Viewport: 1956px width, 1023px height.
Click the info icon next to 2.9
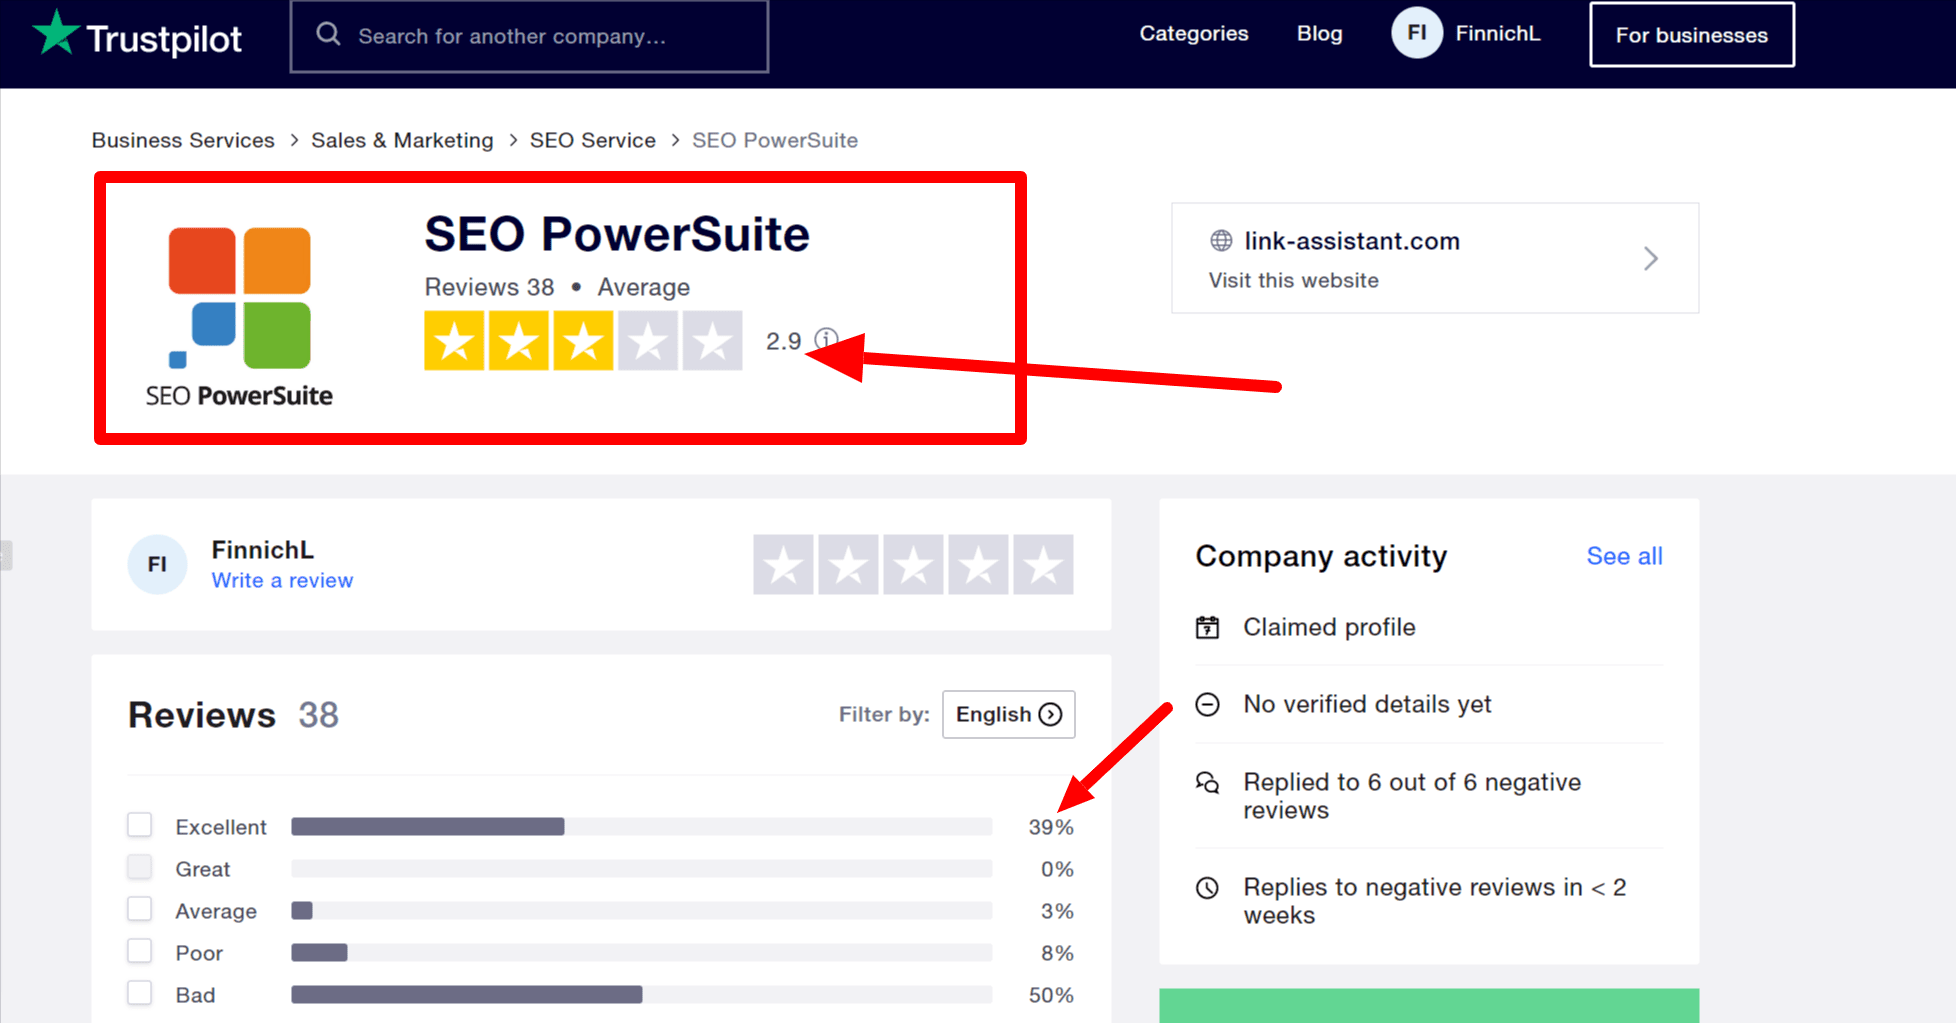pyautogui.click(x=826, y=339)
